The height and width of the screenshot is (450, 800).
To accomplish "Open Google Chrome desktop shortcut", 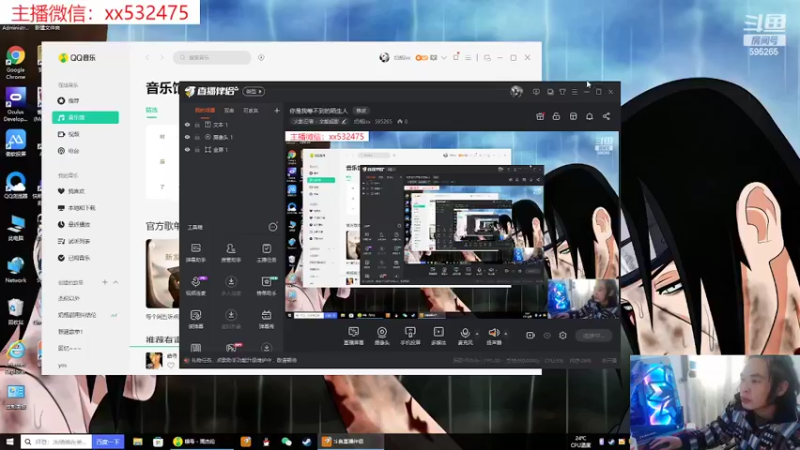I will click(x=16, y=62).
